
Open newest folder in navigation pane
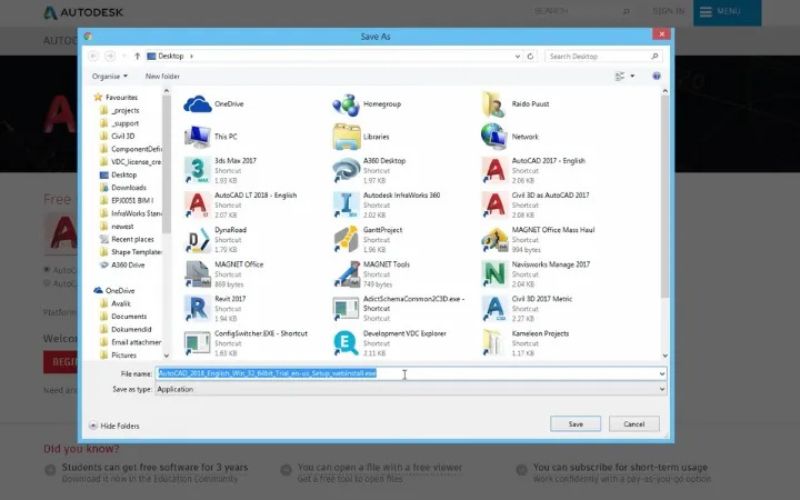point(117,226)
